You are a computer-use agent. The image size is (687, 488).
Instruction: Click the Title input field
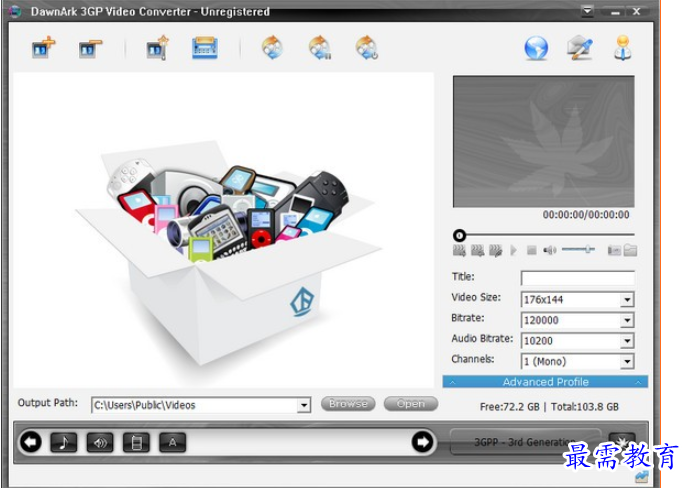coord(577,278)
